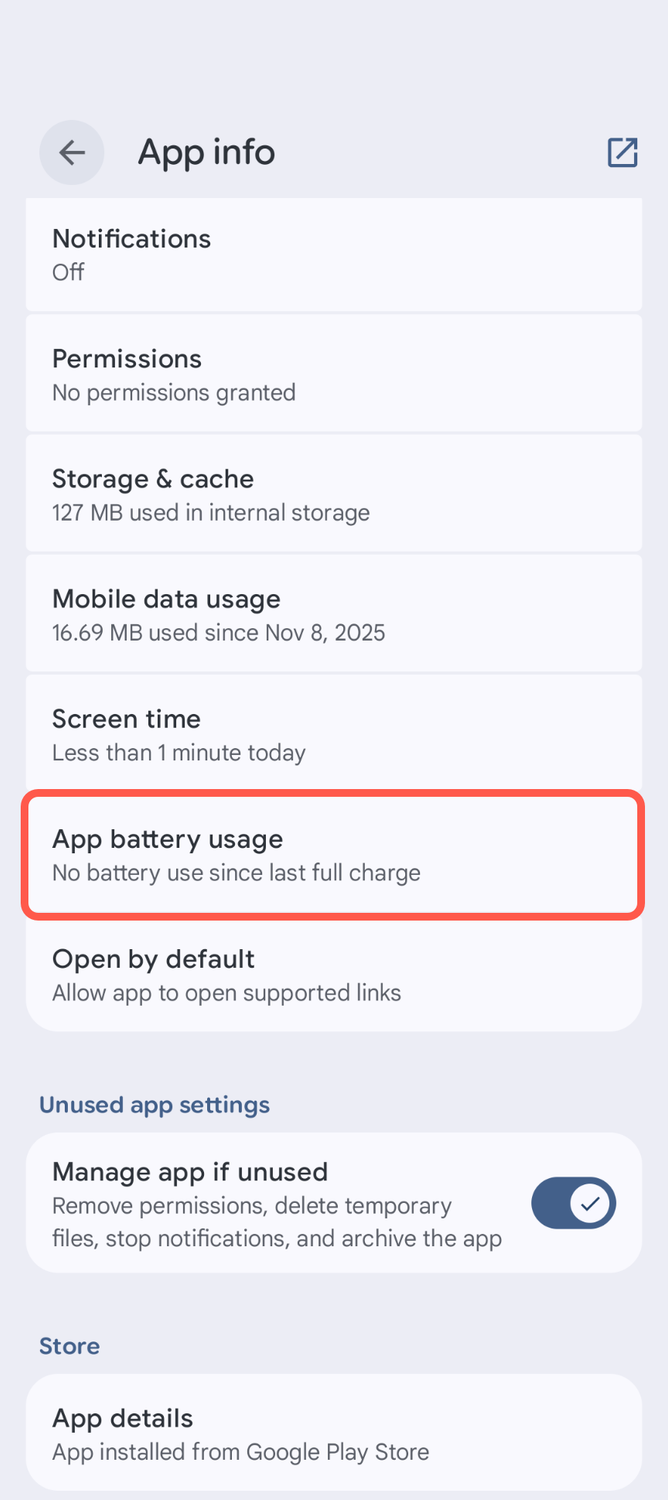View Mobile data usage details
The height and width of the screenshot is (1500, 668).
(x=334, y=614)
